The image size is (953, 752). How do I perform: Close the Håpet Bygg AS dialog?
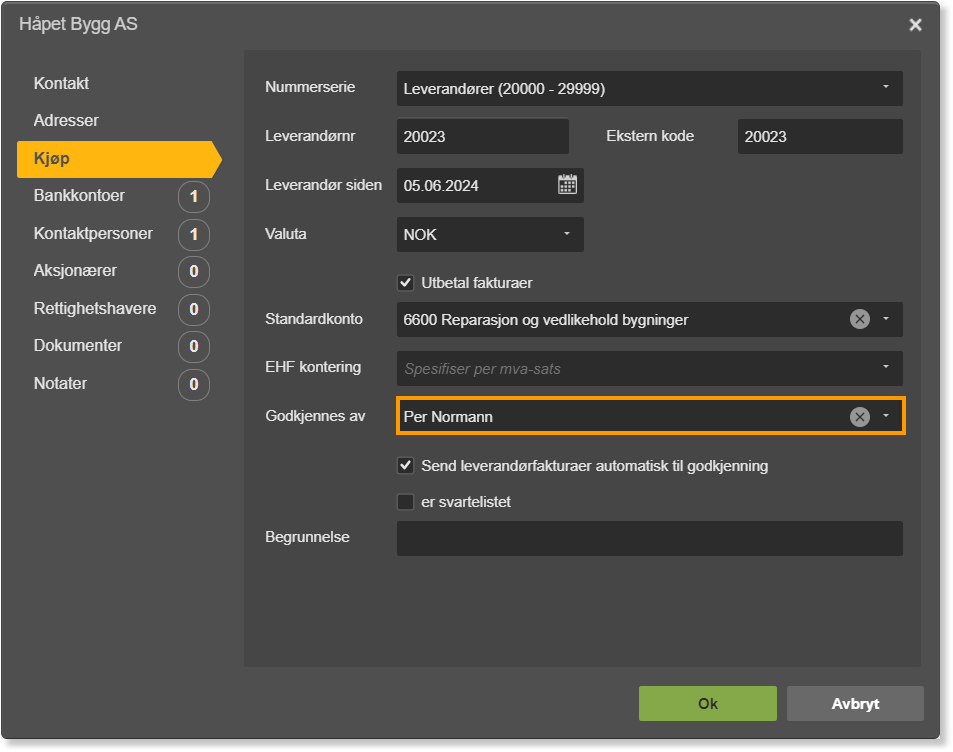915,25
